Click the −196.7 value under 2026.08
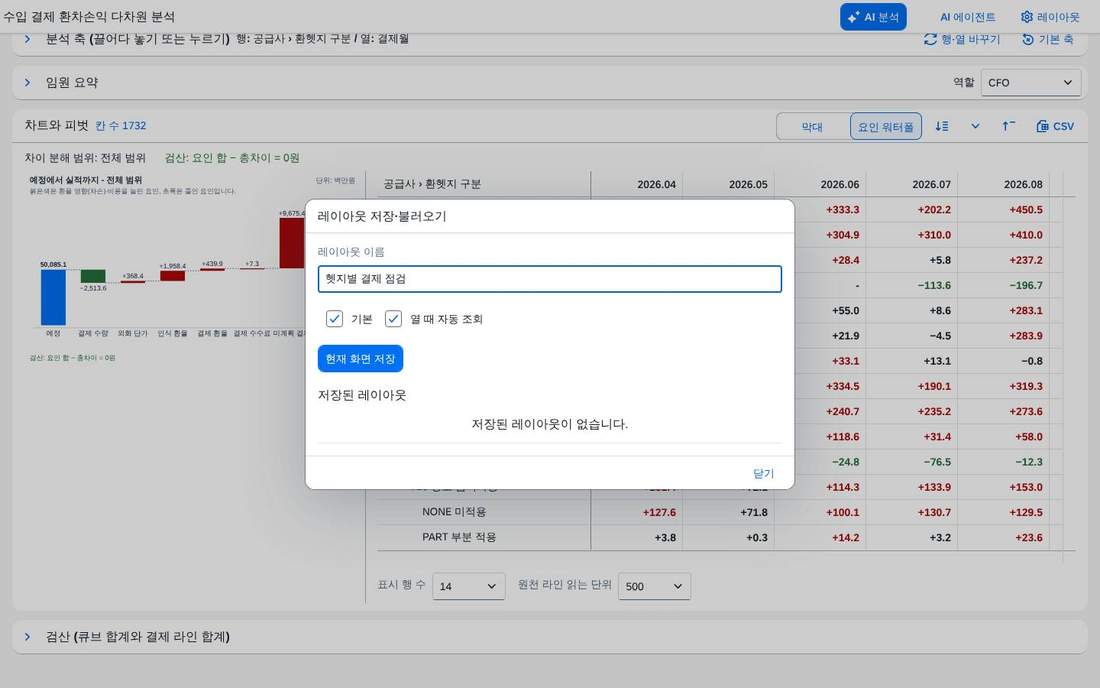The image size is (1100, 688). (1026, 285)
